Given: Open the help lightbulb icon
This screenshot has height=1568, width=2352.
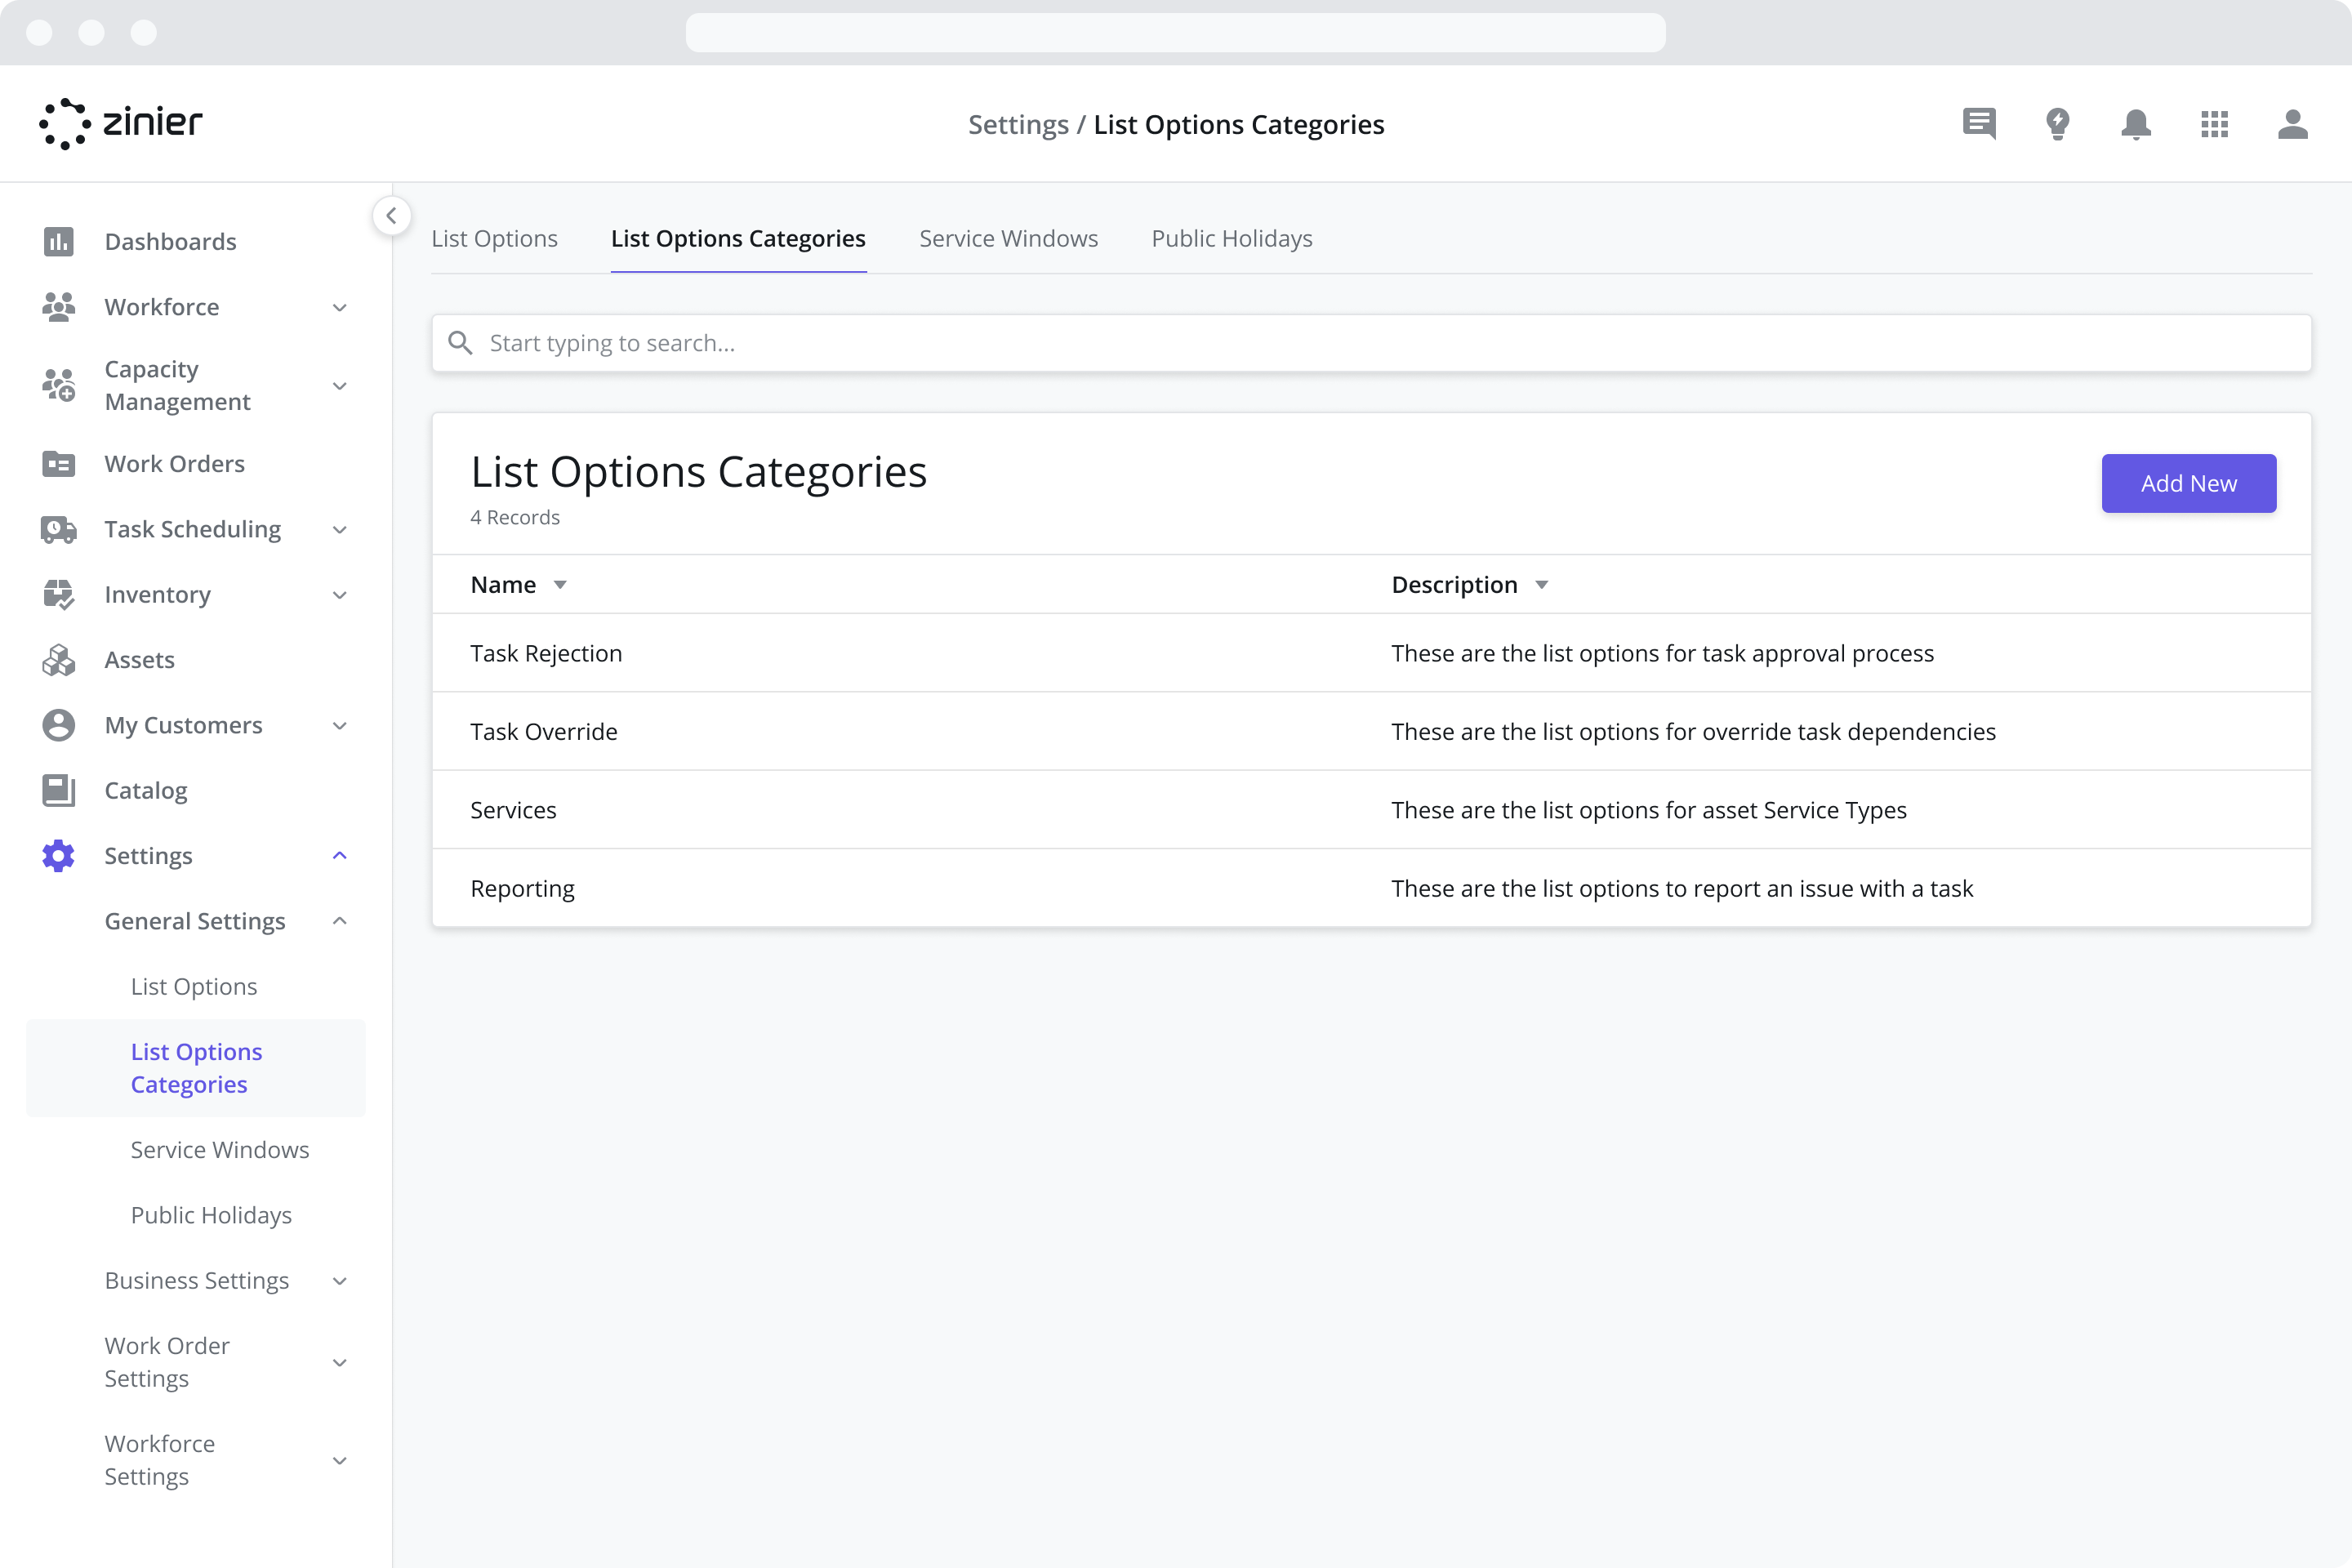Looking at the screenshot, I should (x=2058, y=124).
